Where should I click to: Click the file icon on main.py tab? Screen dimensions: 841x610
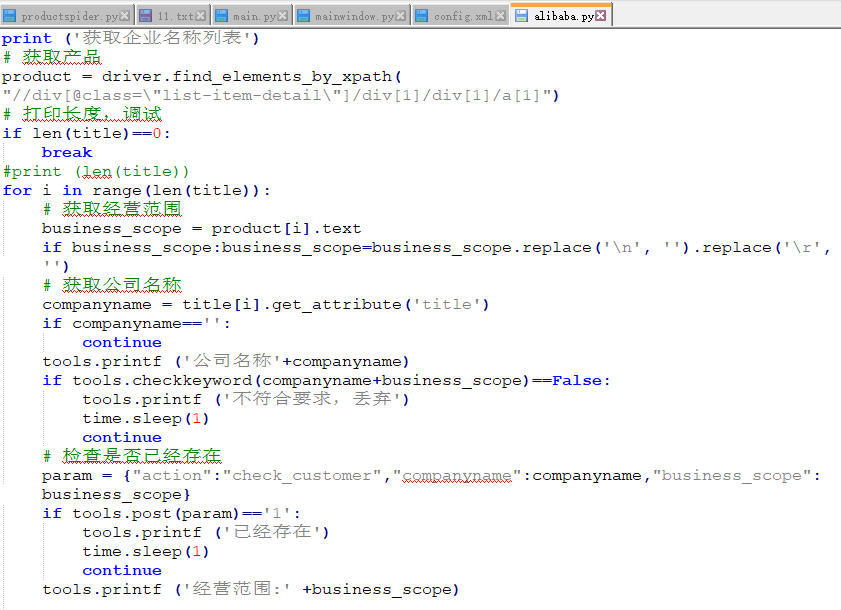(x=220, y=16)
